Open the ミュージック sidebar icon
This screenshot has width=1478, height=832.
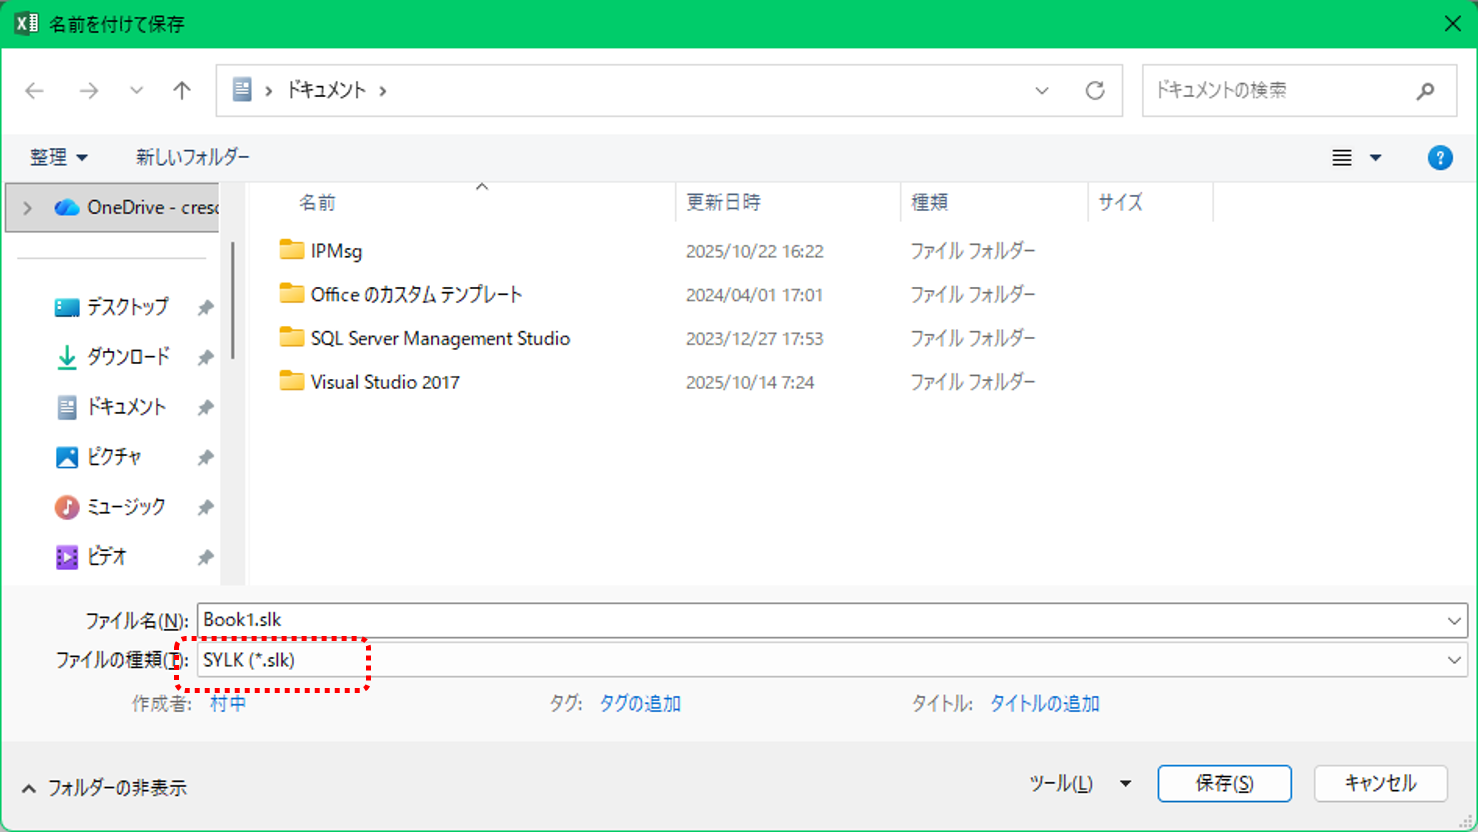(66, 507)
